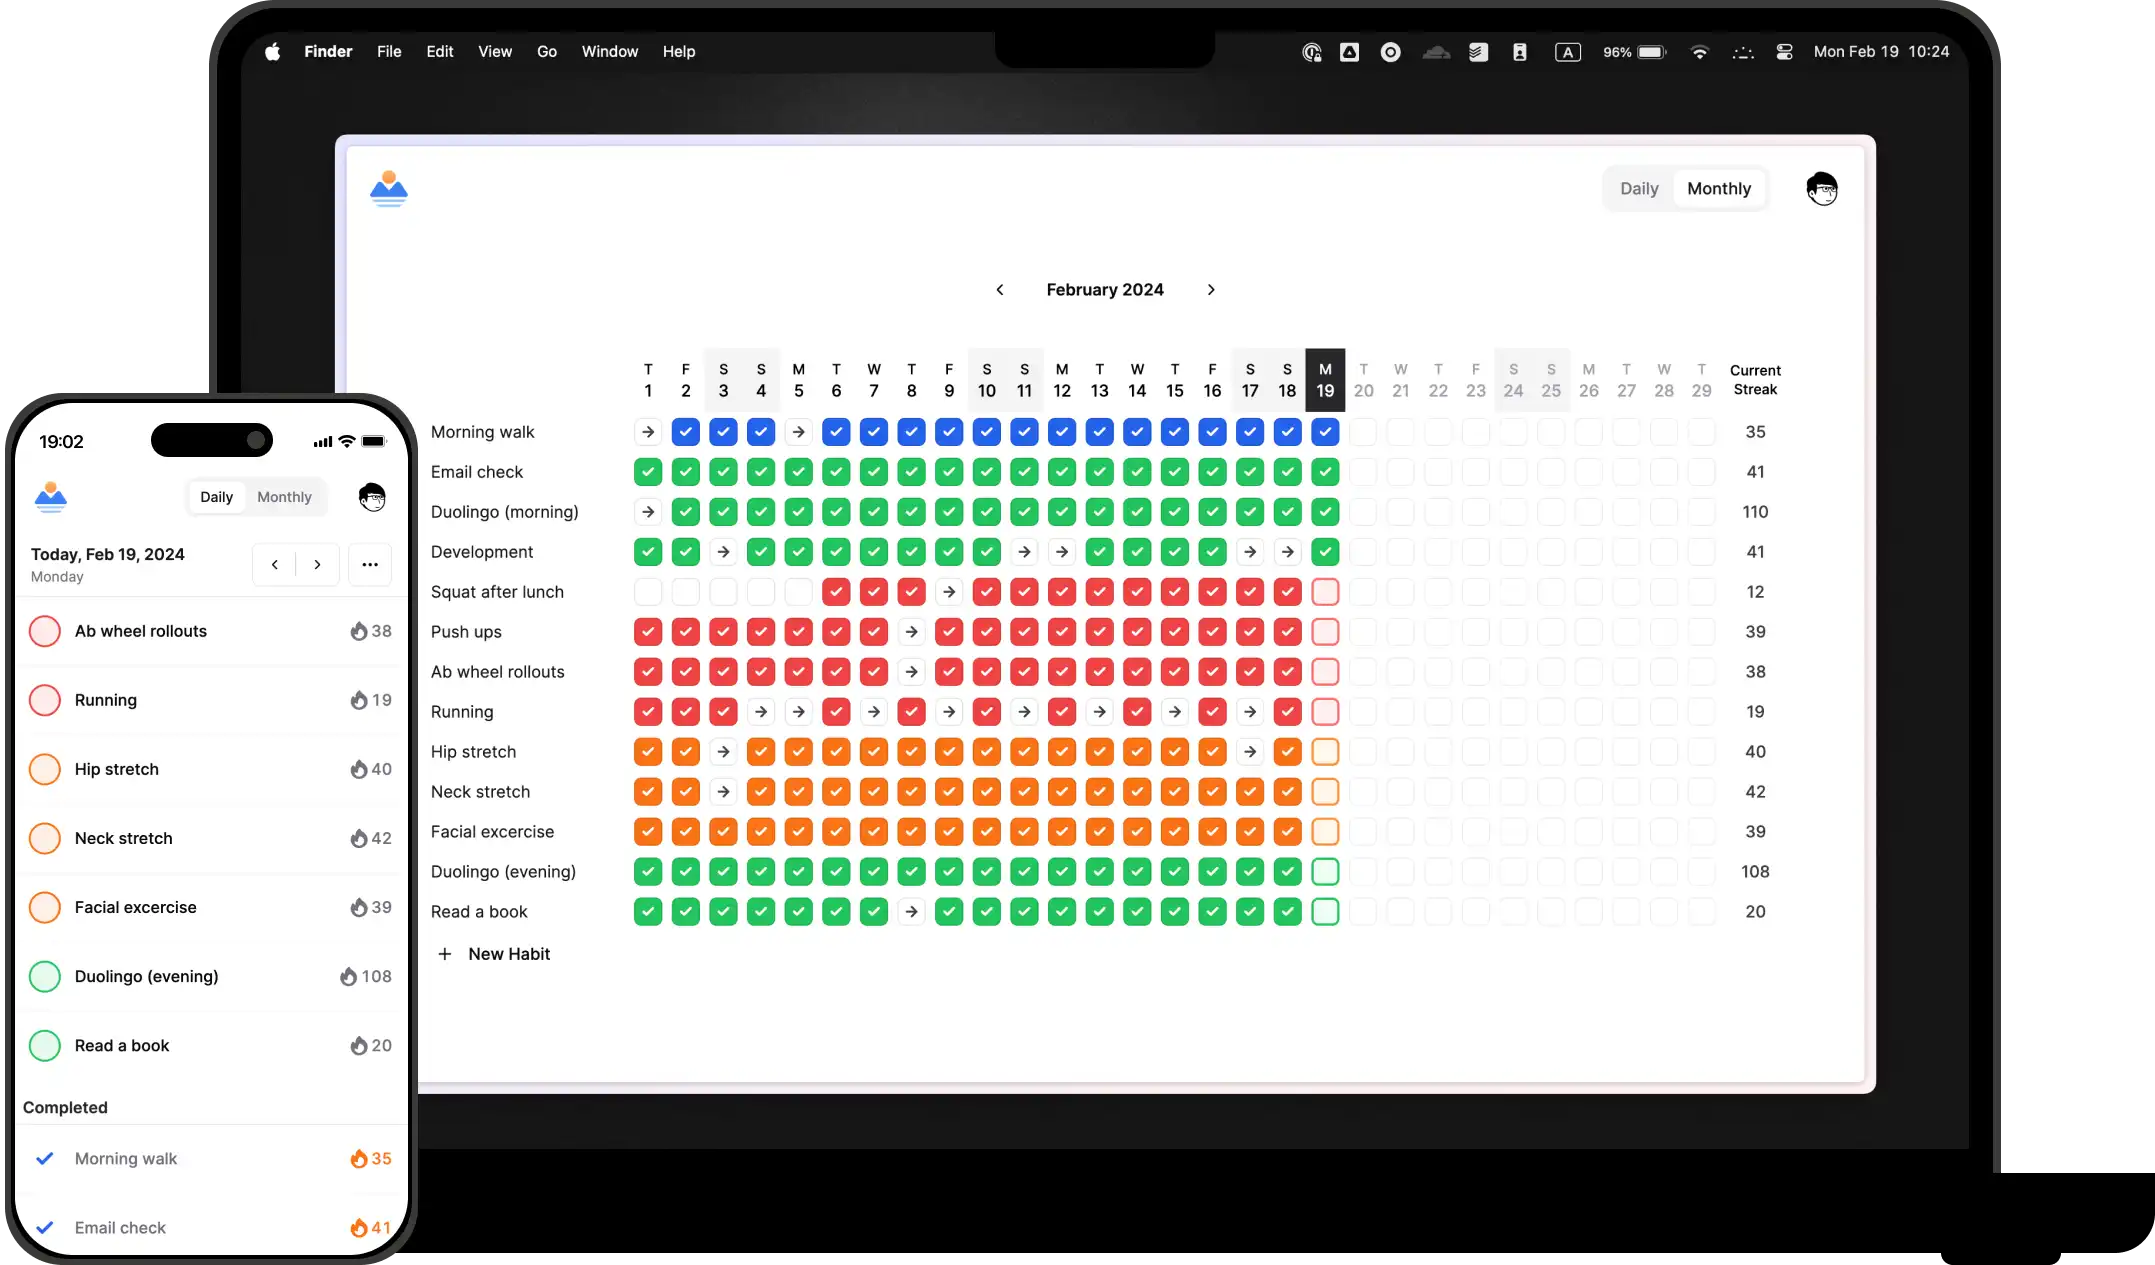This screenshot has width=2155, height=1265.
Task: Toggle the Morning walk checkmark for Feb 19
Action: tap(1325, 432)
